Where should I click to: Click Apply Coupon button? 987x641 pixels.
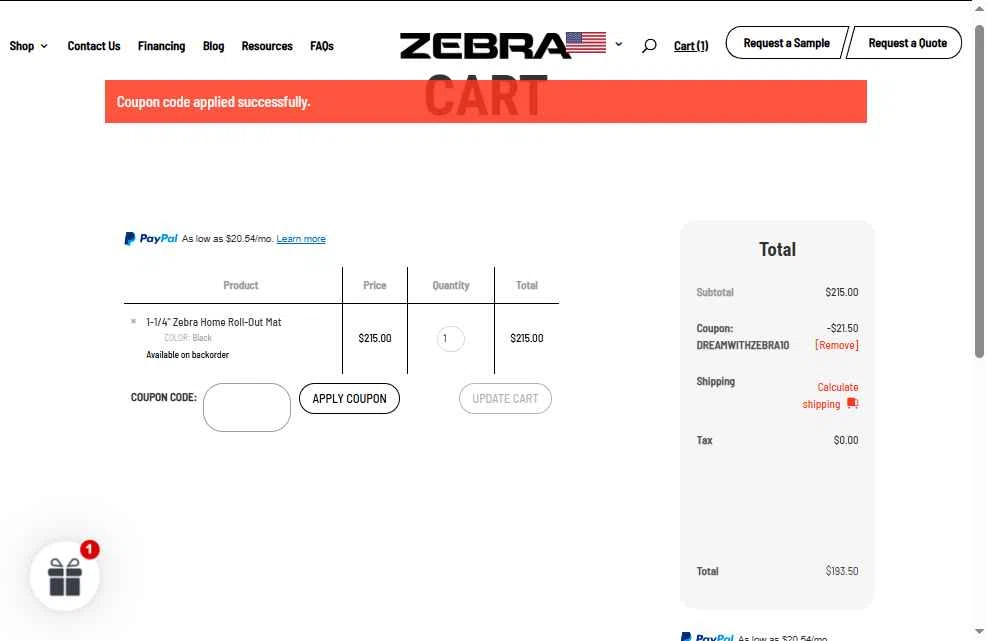pos(349,399)
